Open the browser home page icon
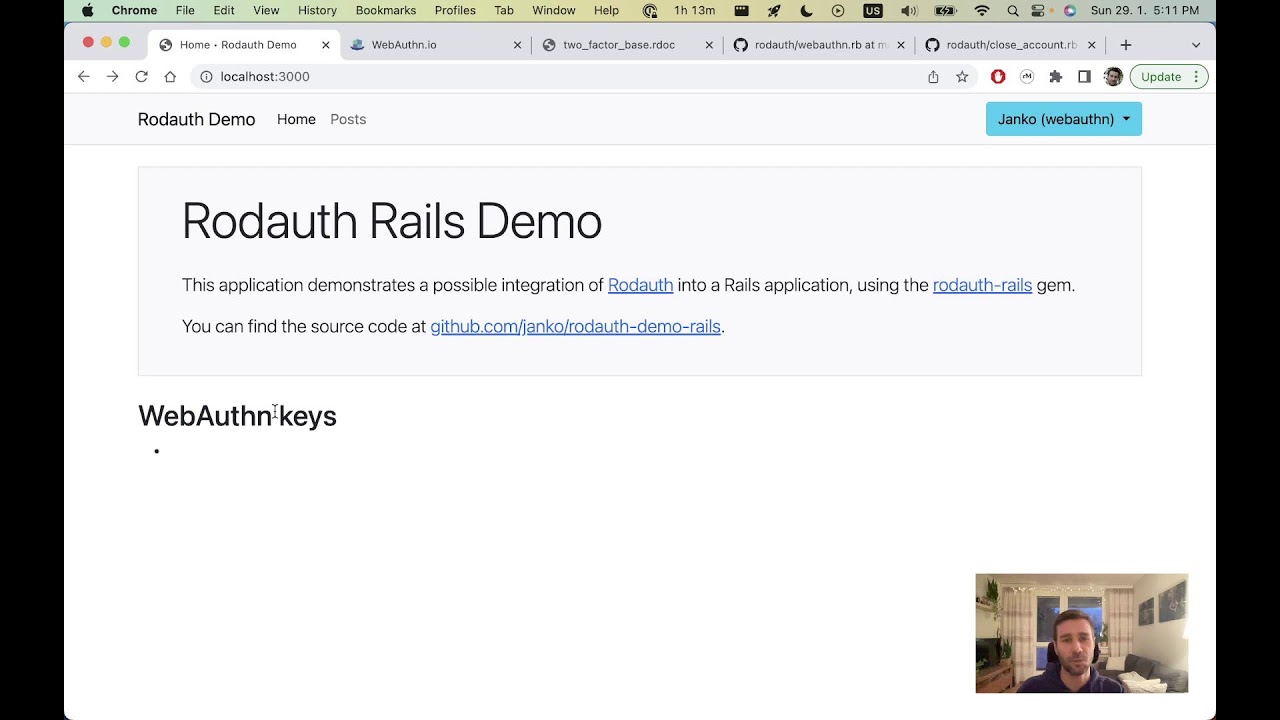The height and width of the screenshot is (720, 1280). pos(170,77)
